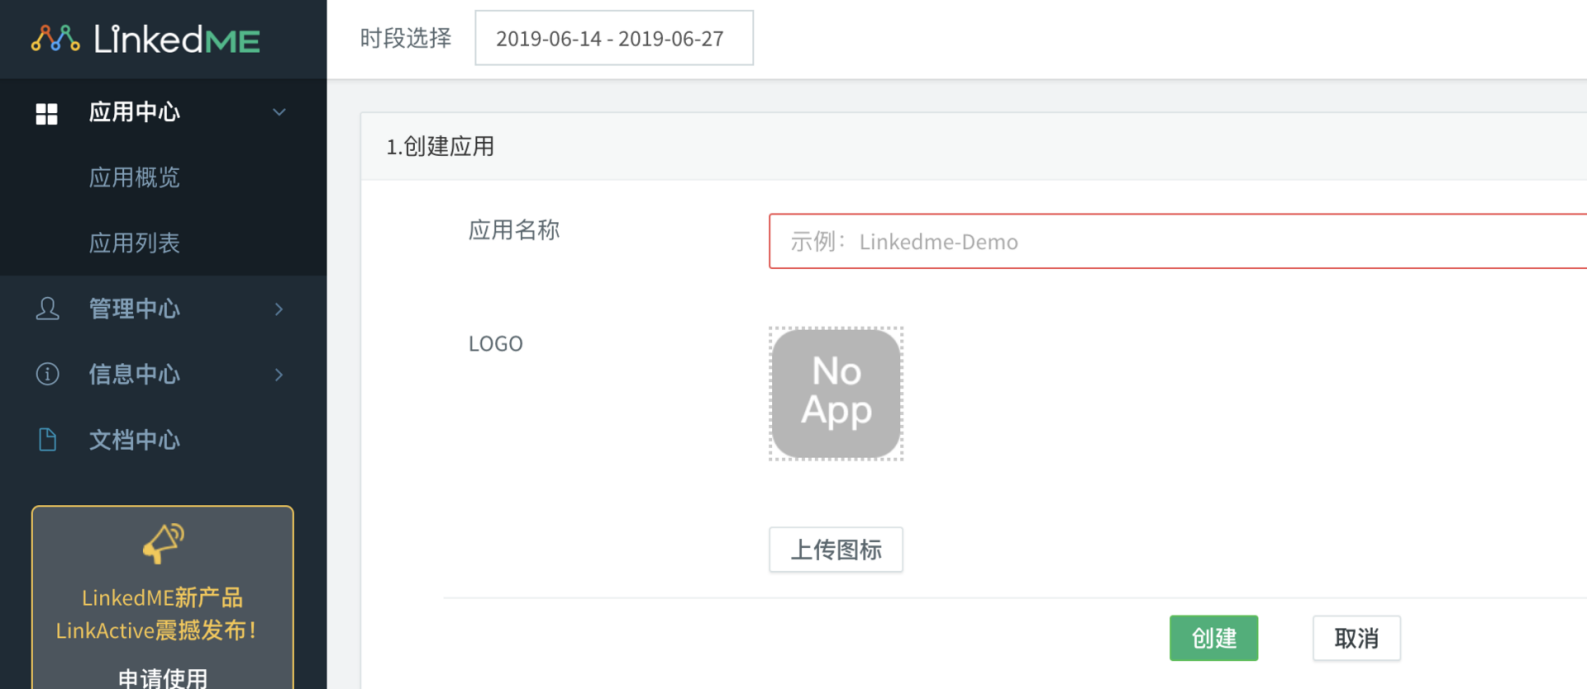Click the megaphone announcement icon
This screenshot has height=689, width=1587.
(163, 543)
